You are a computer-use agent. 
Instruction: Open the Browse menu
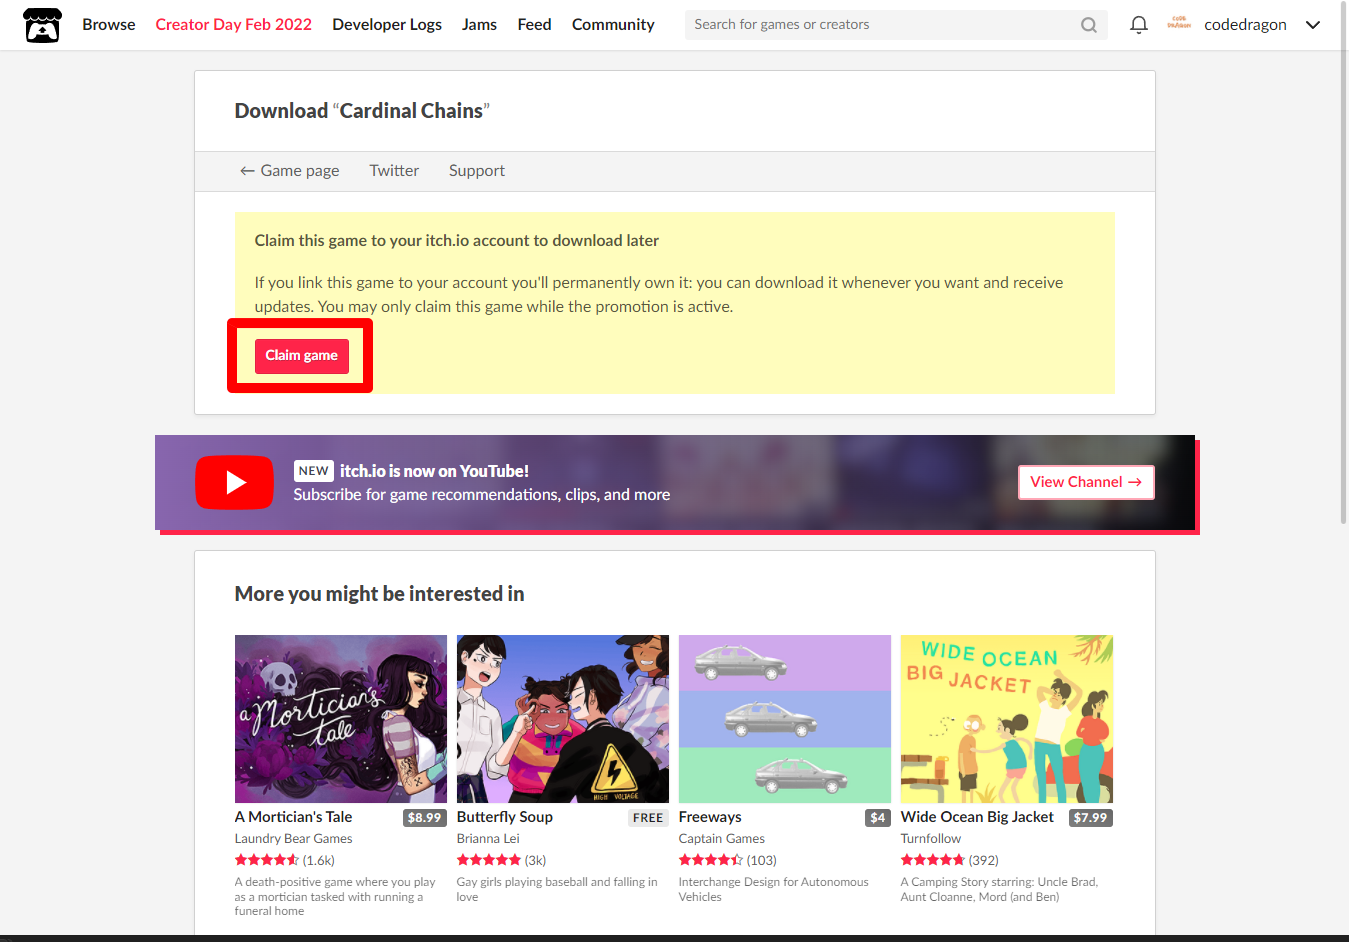click(x=109, y=25)
